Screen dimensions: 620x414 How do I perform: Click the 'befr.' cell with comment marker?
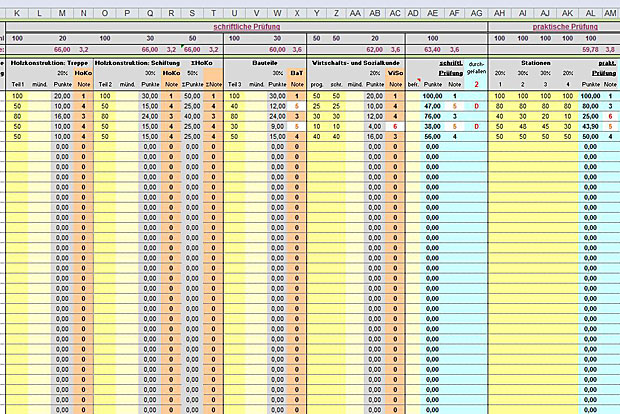[x=413, y=85]
